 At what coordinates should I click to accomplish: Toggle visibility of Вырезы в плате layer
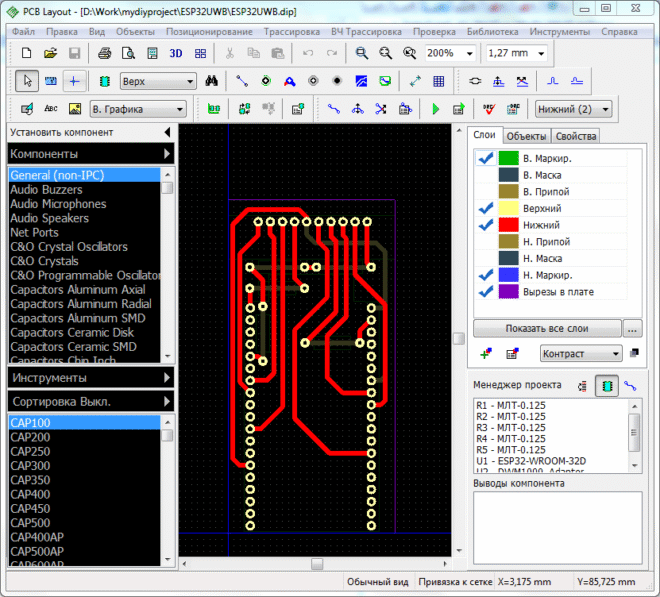[x=486, y=291]
